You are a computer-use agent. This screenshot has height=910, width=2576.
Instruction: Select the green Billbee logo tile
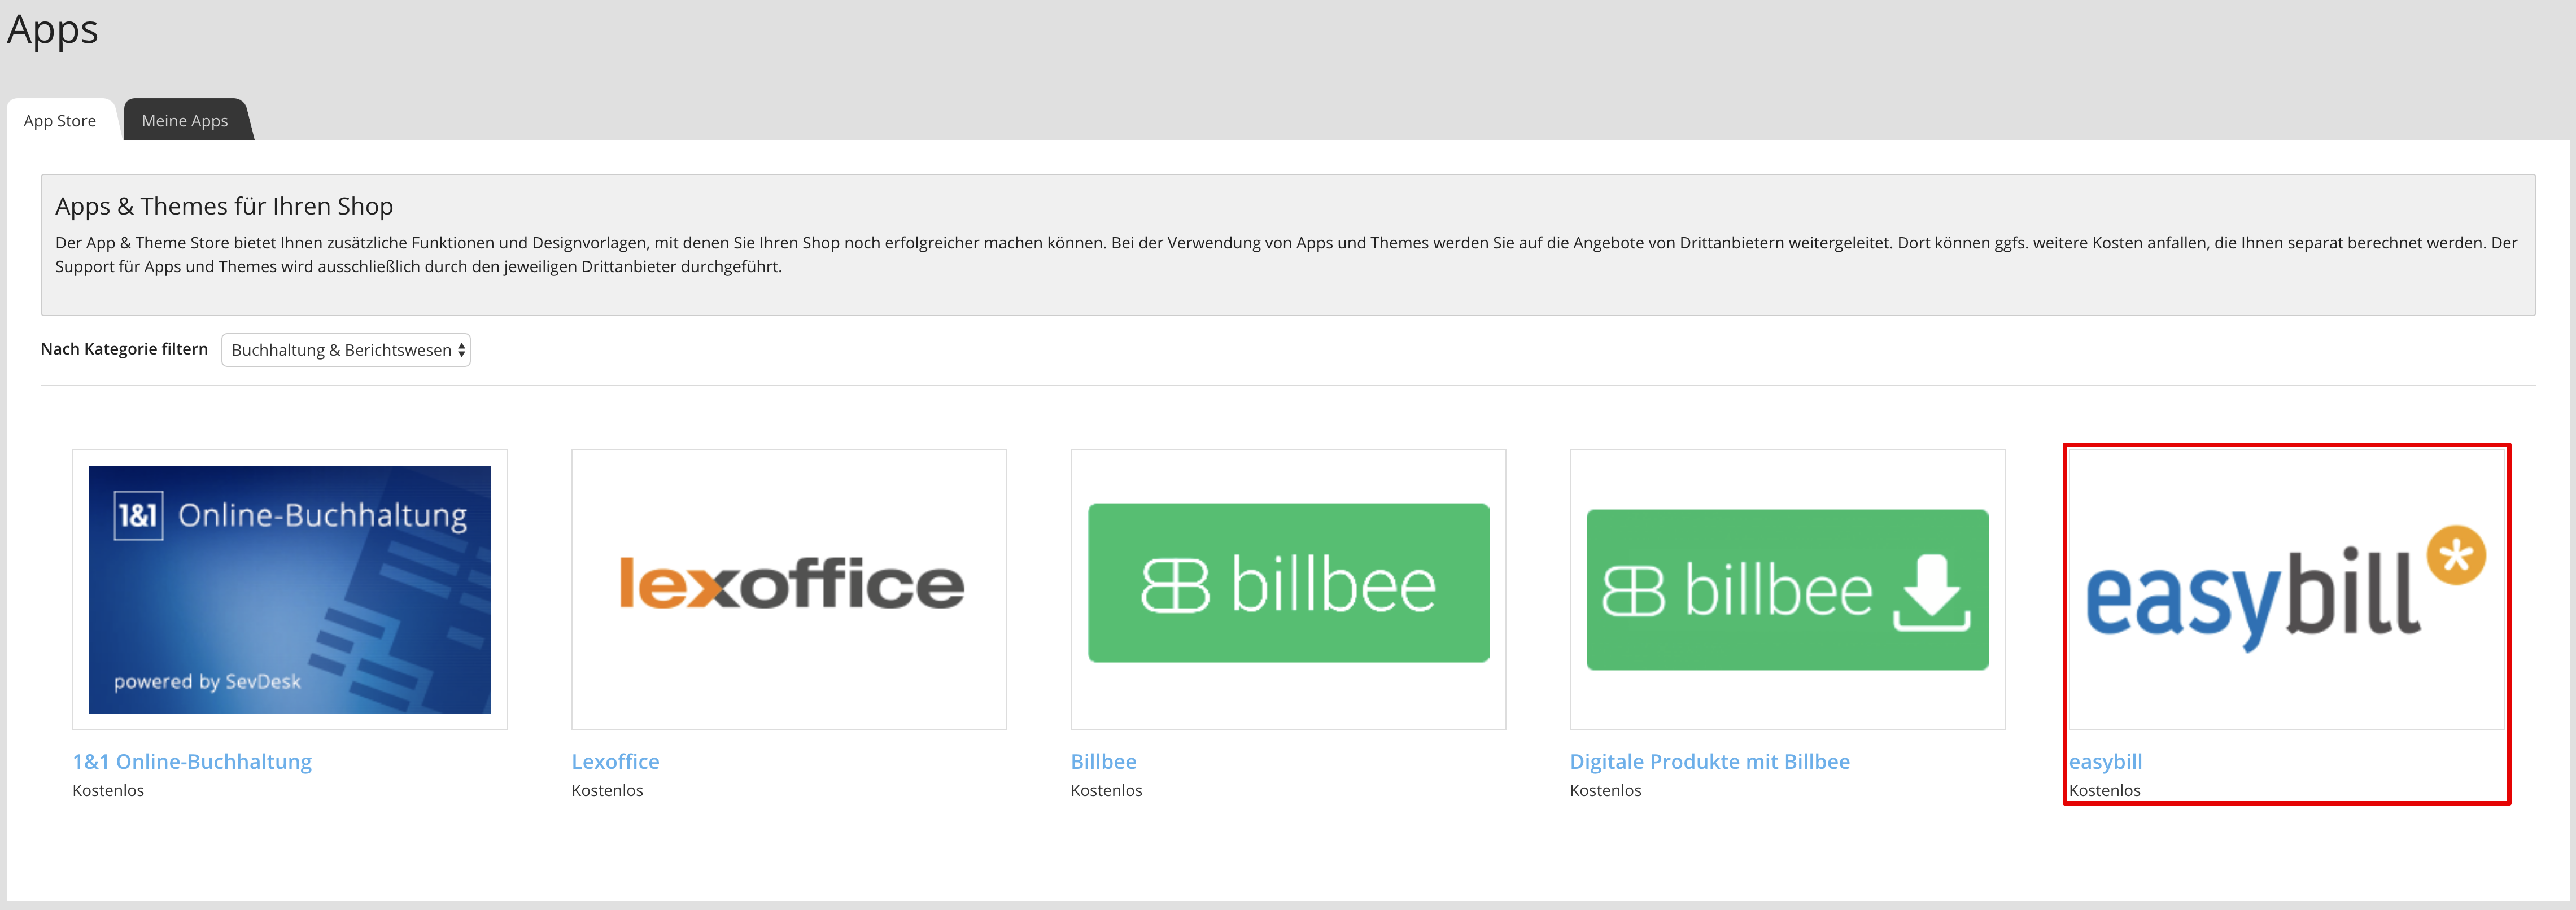(1288, 589)
